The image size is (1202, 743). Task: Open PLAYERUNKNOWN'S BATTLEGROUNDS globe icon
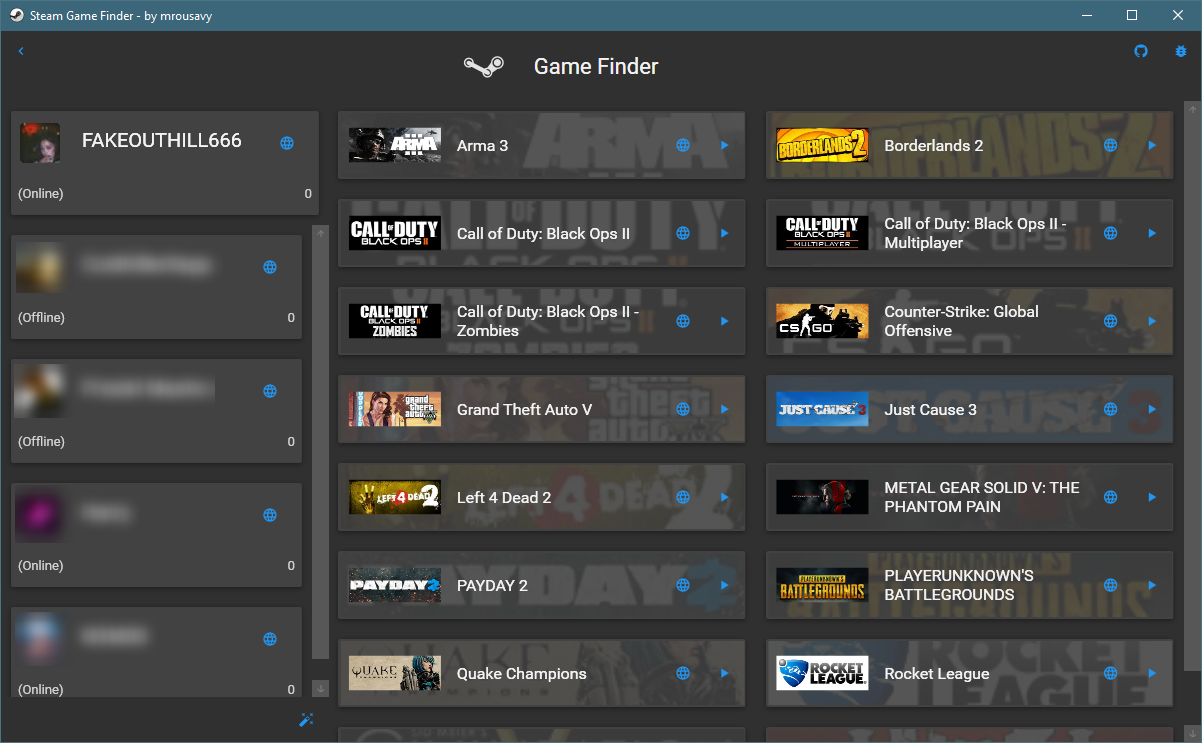[1110, 585]
